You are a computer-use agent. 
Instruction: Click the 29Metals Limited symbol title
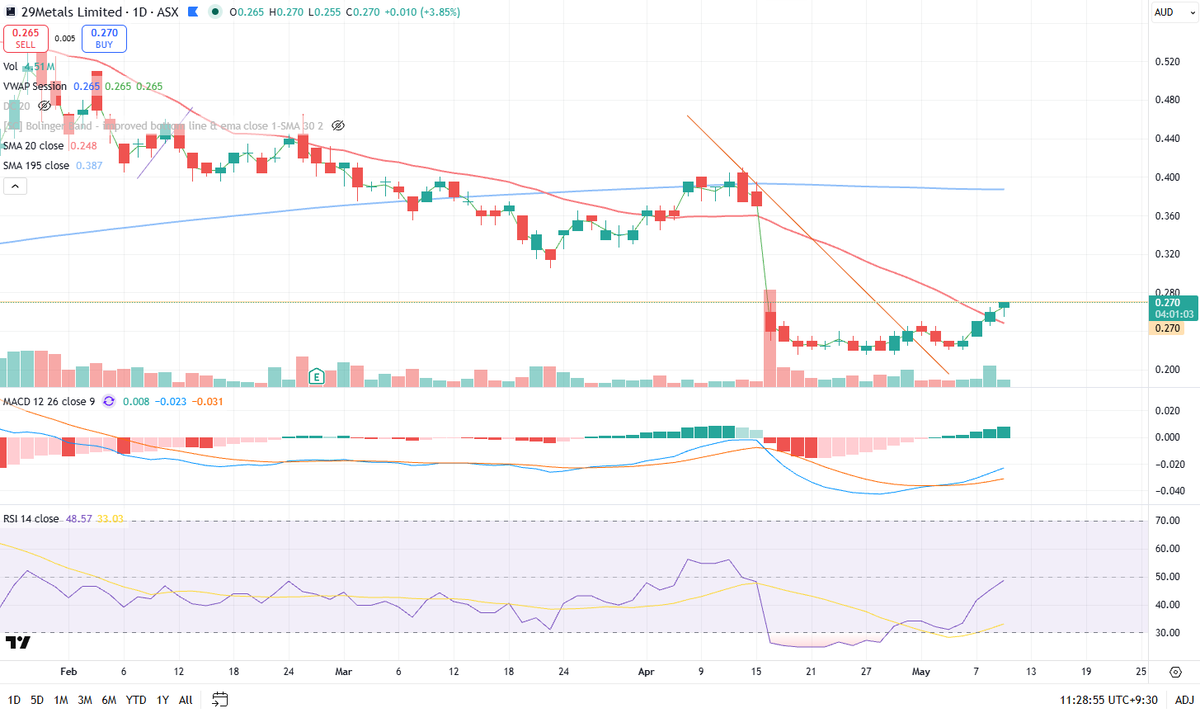72,13
